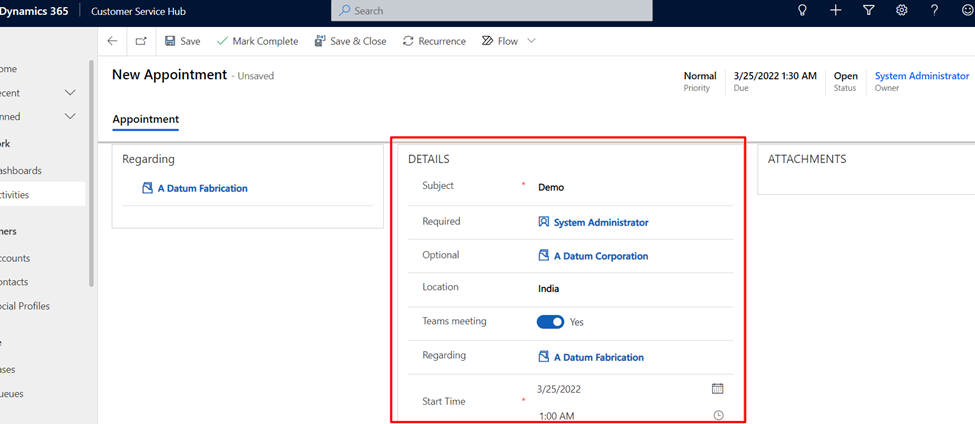Click the plus quick create icon
975x424 pixels.
coord(835,10)
